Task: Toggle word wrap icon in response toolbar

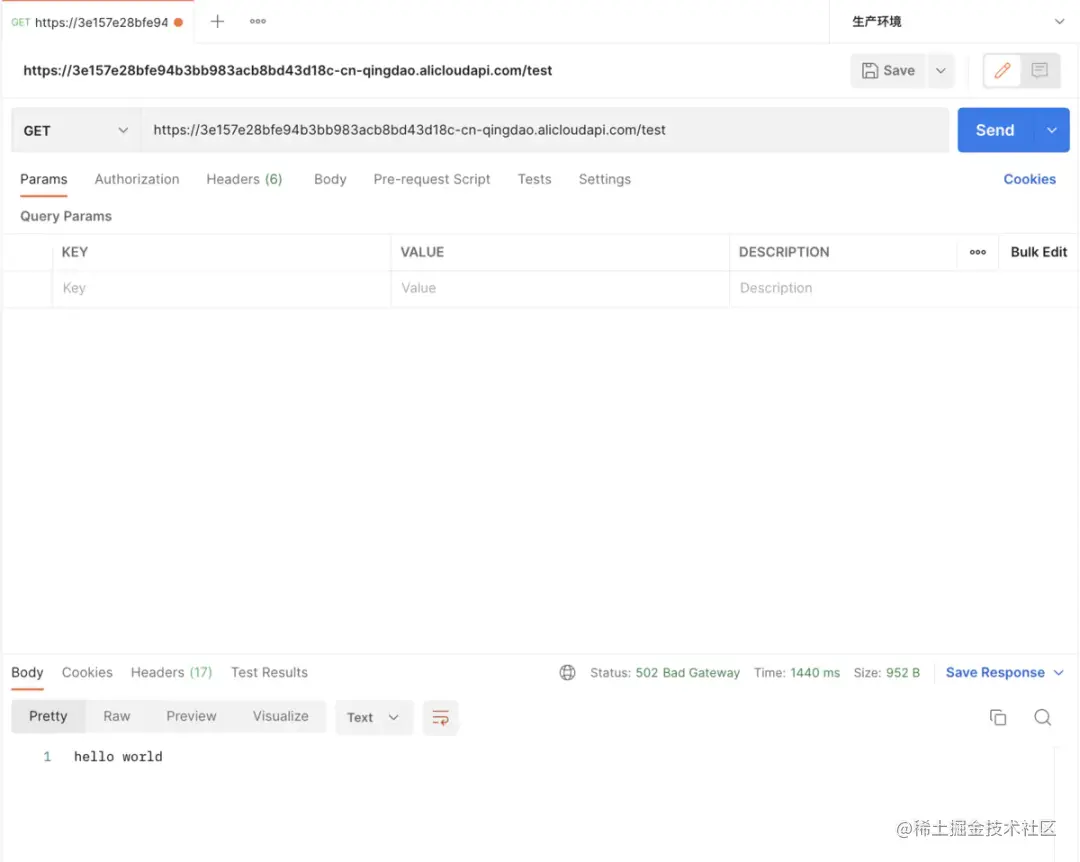Action: click(x=440, y=717)
